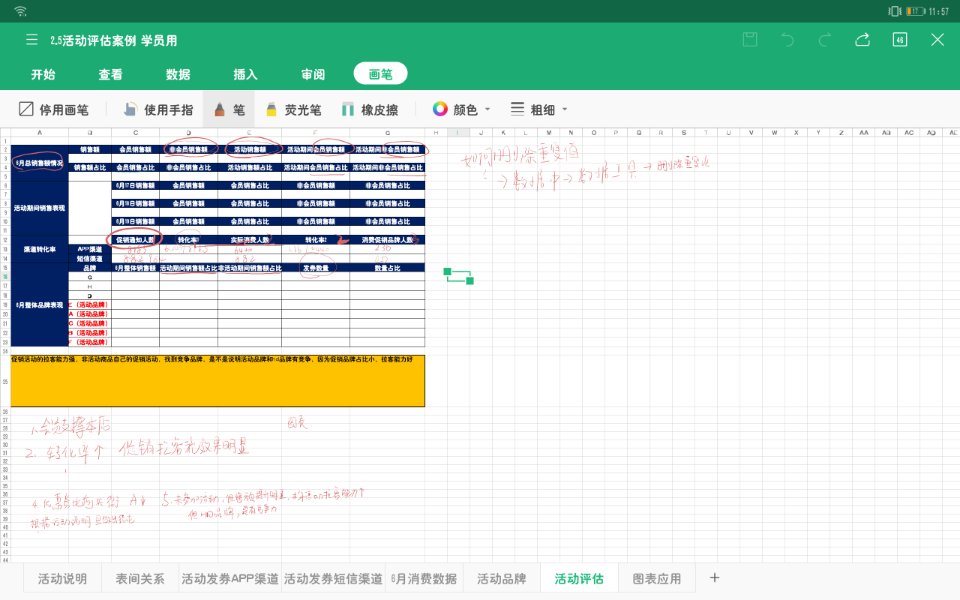Select the 数量占比 header cell
The width and height of the screenshot is (960, 600).
pos(387,268)
